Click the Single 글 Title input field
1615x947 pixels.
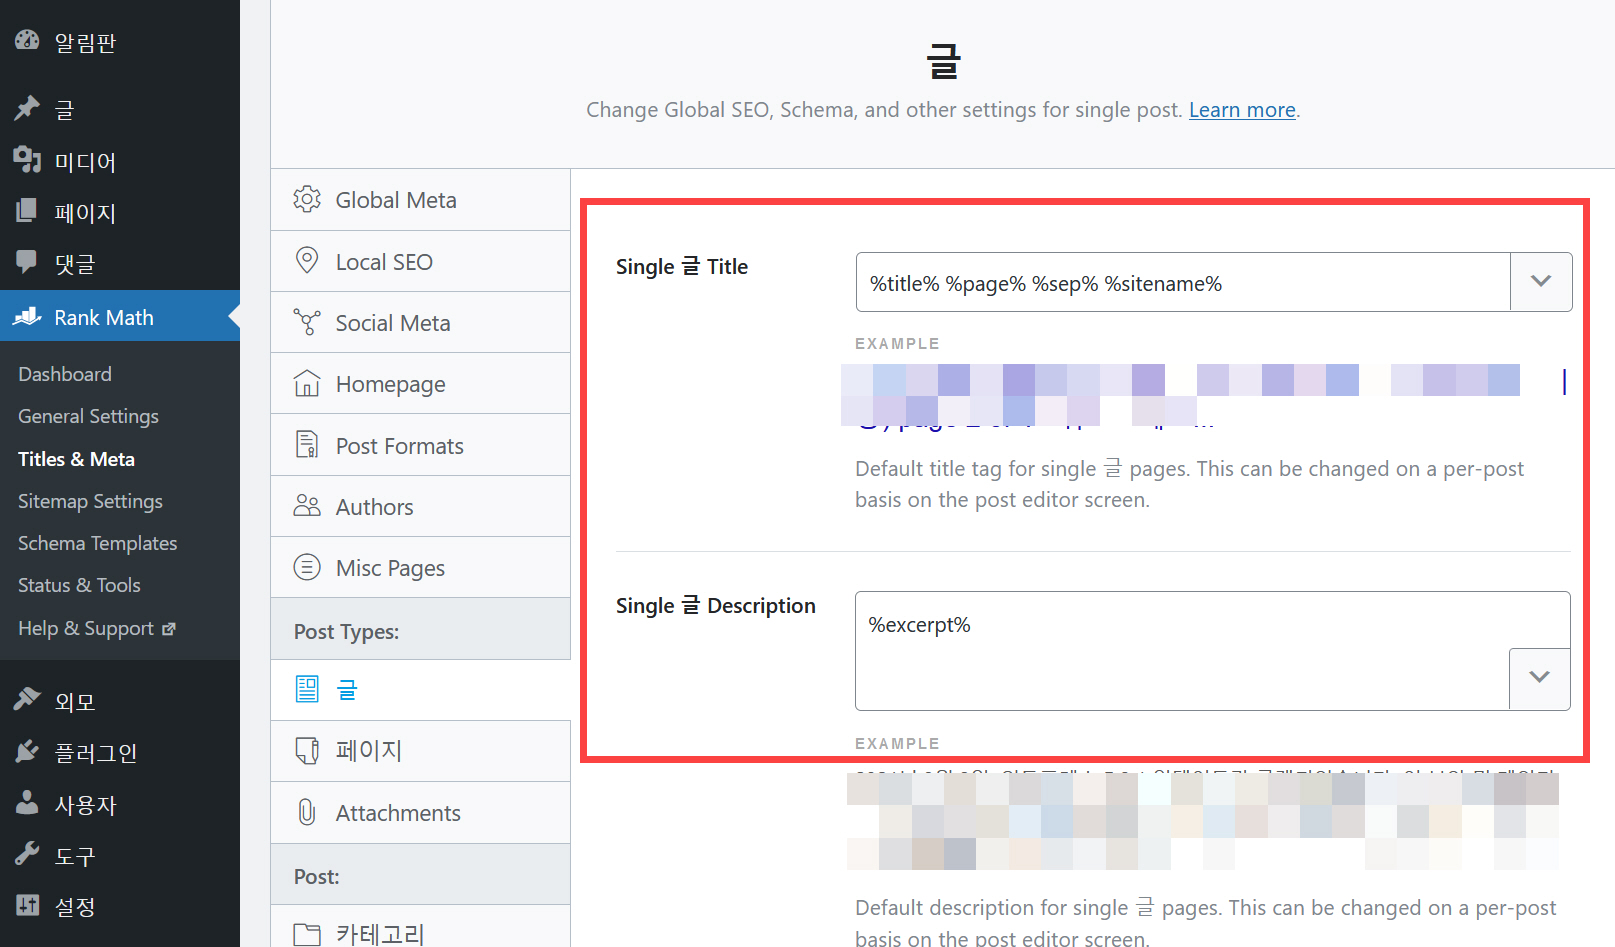pyautogui.click(x=1183, y=282)
